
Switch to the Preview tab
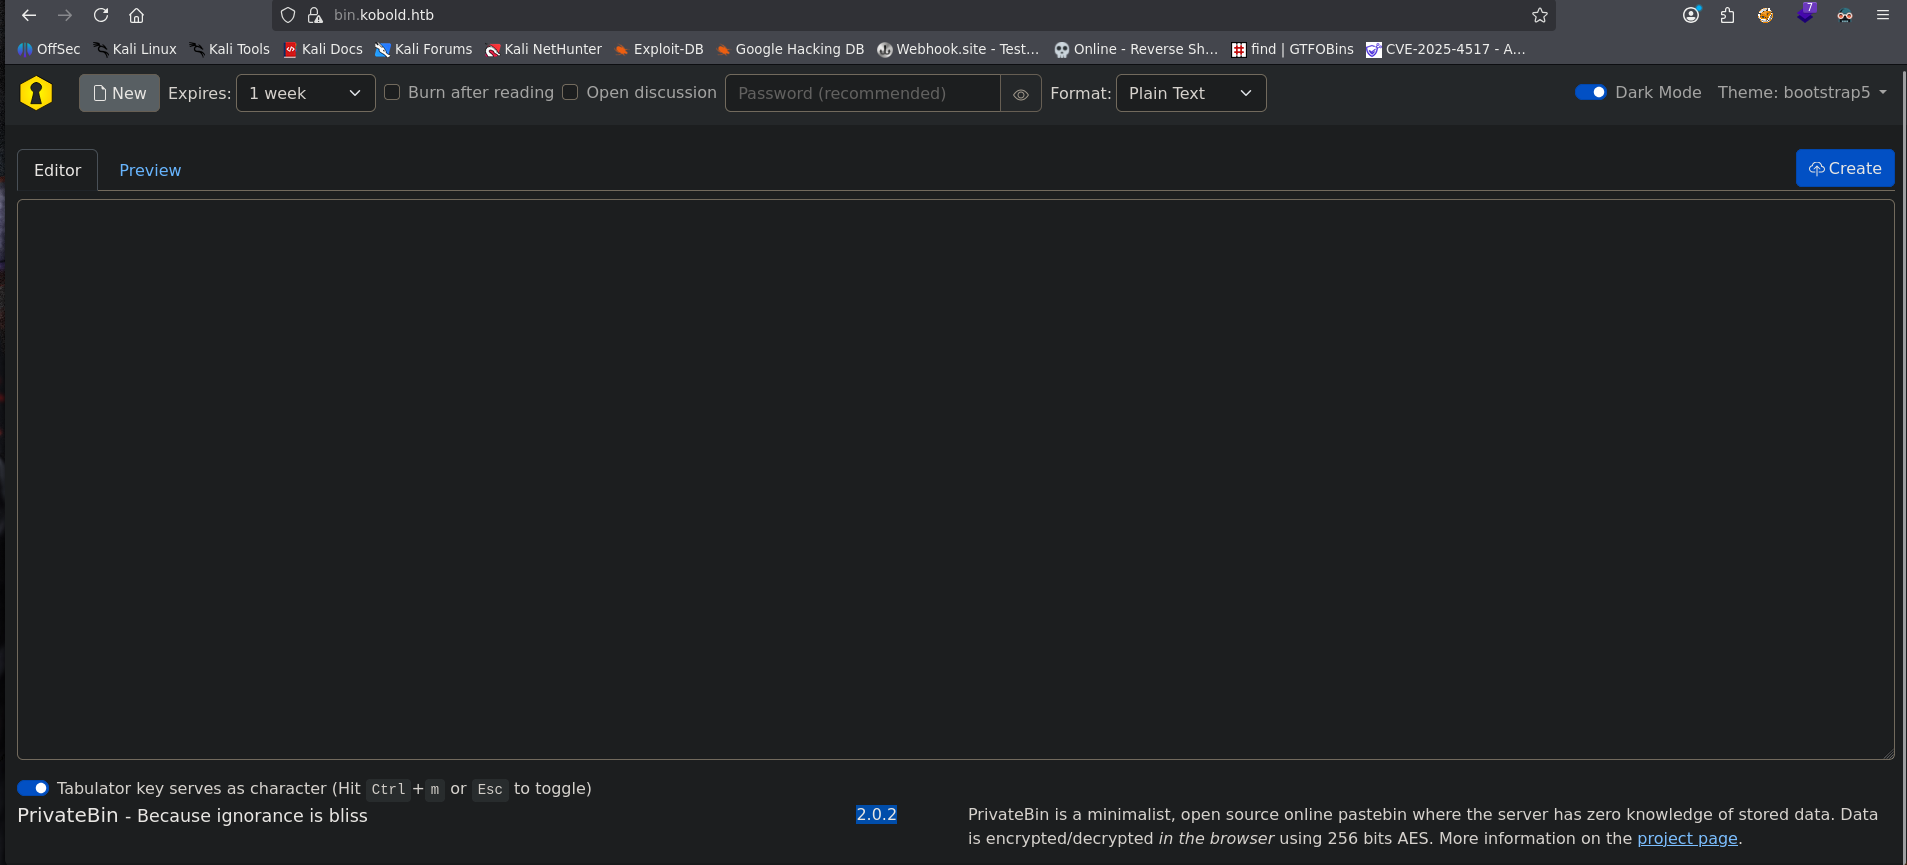[x=150, y=170]
